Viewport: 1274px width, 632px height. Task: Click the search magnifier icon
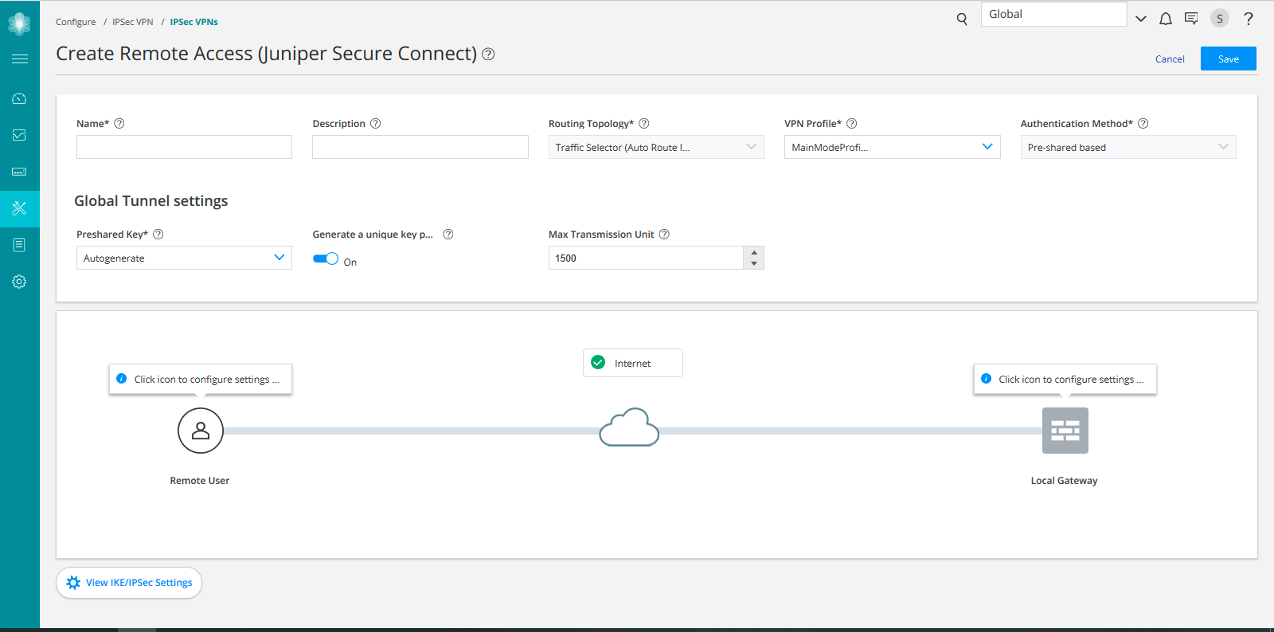pyautogui.click(x=962, y=18)
